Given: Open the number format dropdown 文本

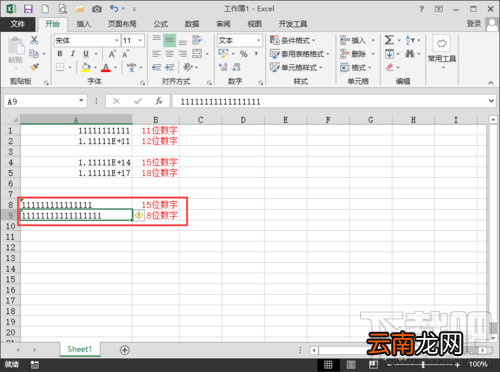Looking at the screenshot, I should tap(258, 40).
